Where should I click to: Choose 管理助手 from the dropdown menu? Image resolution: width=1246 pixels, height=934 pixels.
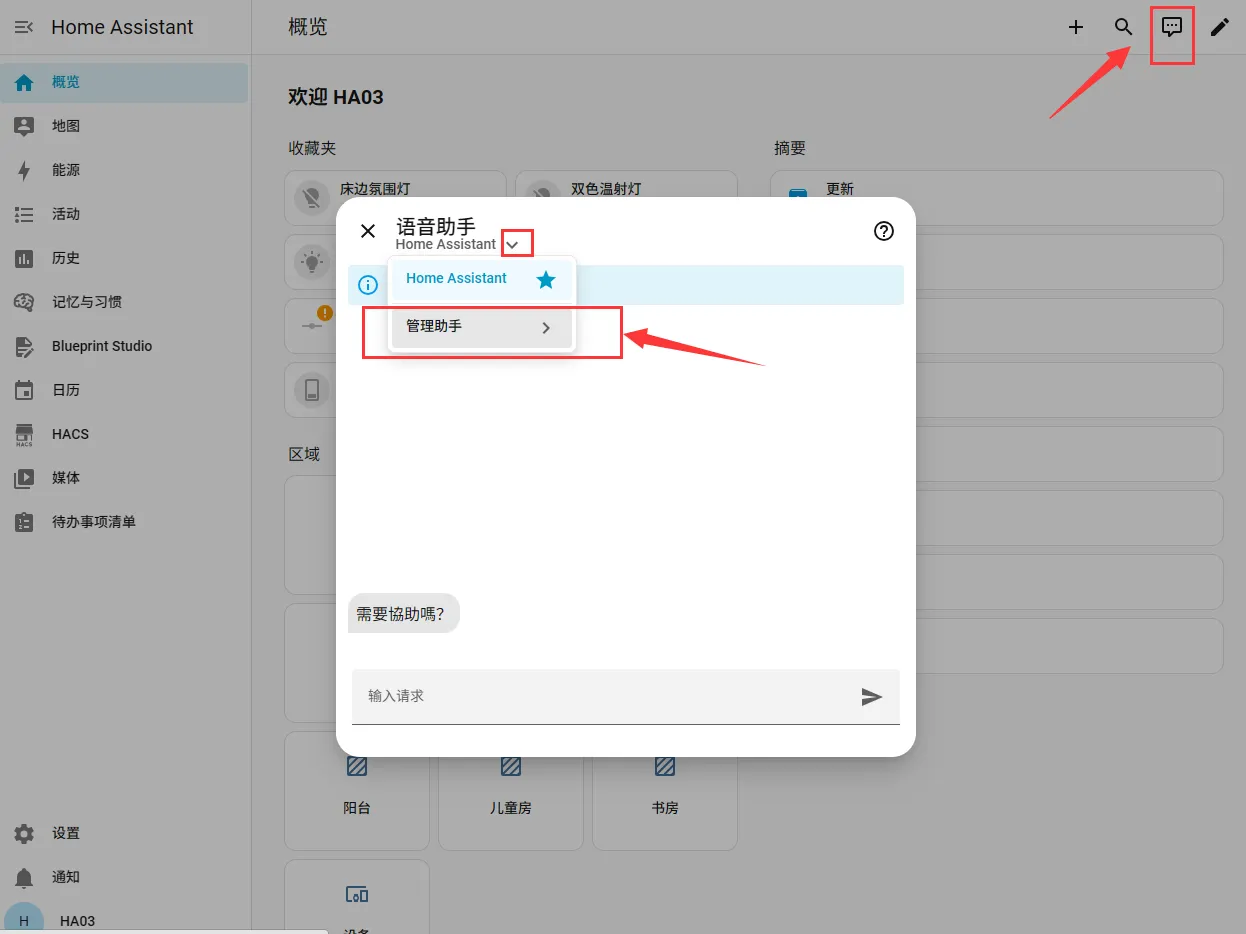pyautogui.click(x=482, y=327)
